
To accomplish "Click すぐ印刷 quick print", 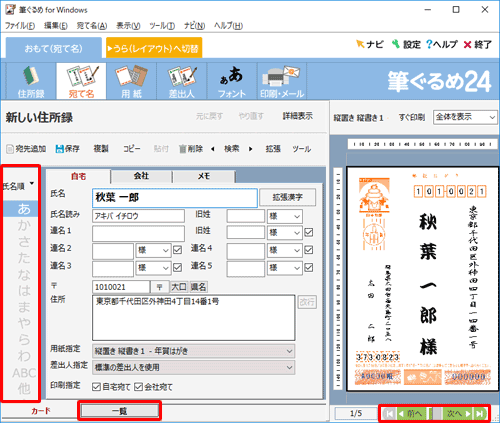I will [x=412, y=117].
